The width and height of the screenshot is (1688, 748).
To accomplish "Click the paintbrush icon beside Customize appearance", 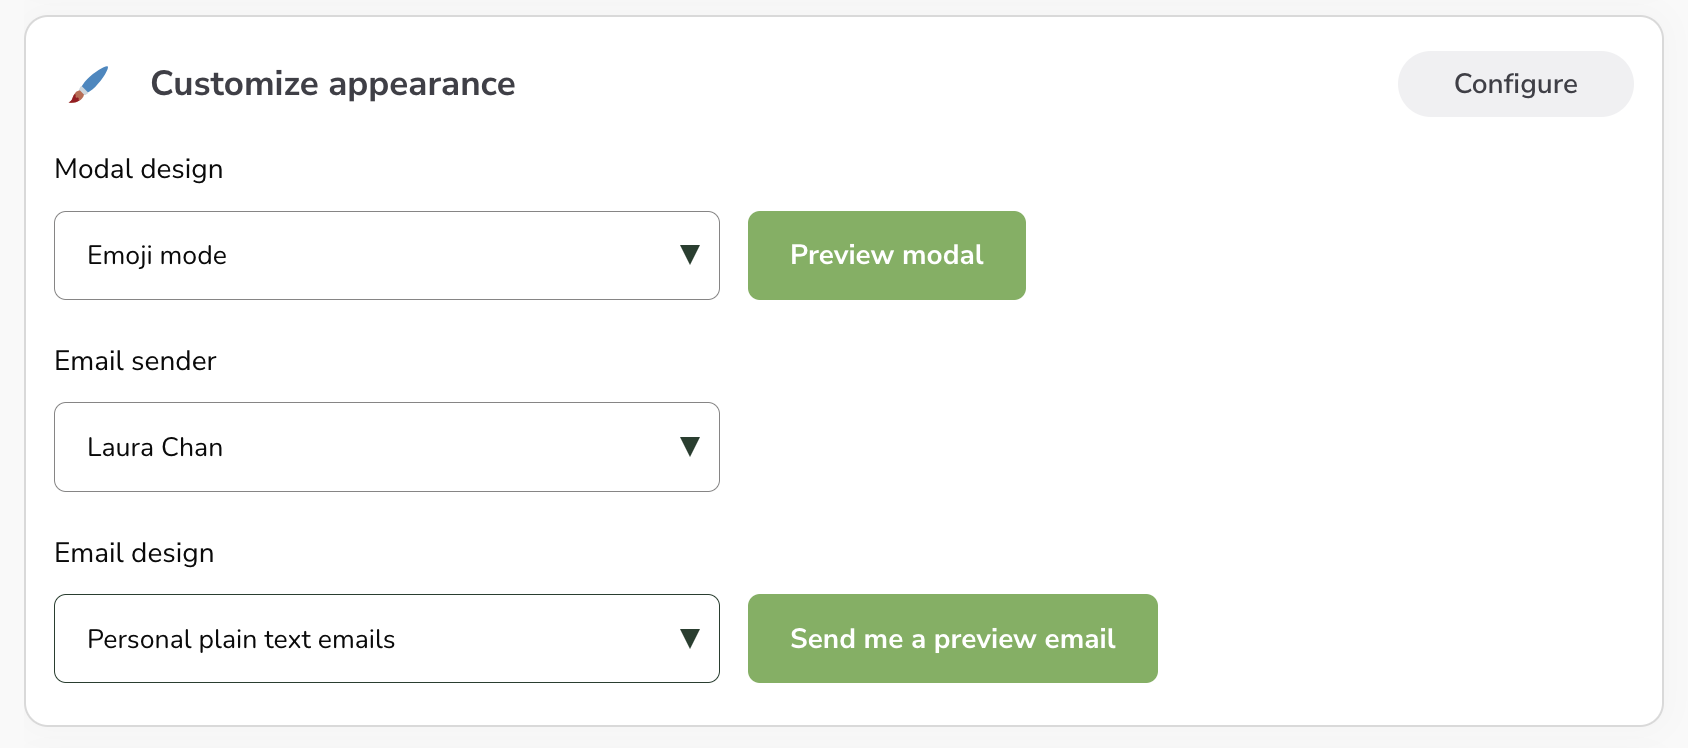I will coord(89,84).
